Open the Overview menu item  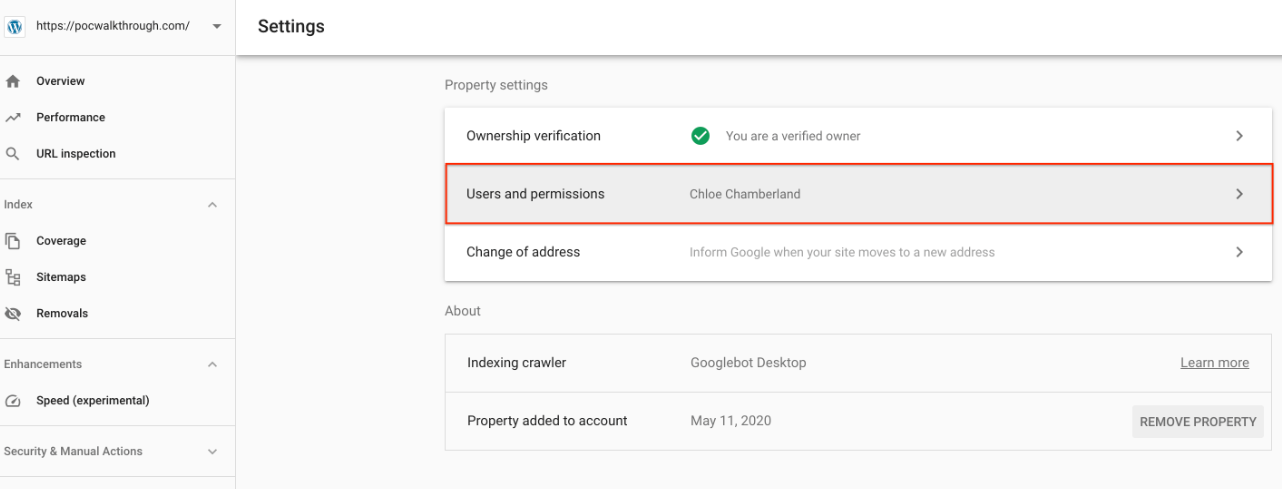60,81
